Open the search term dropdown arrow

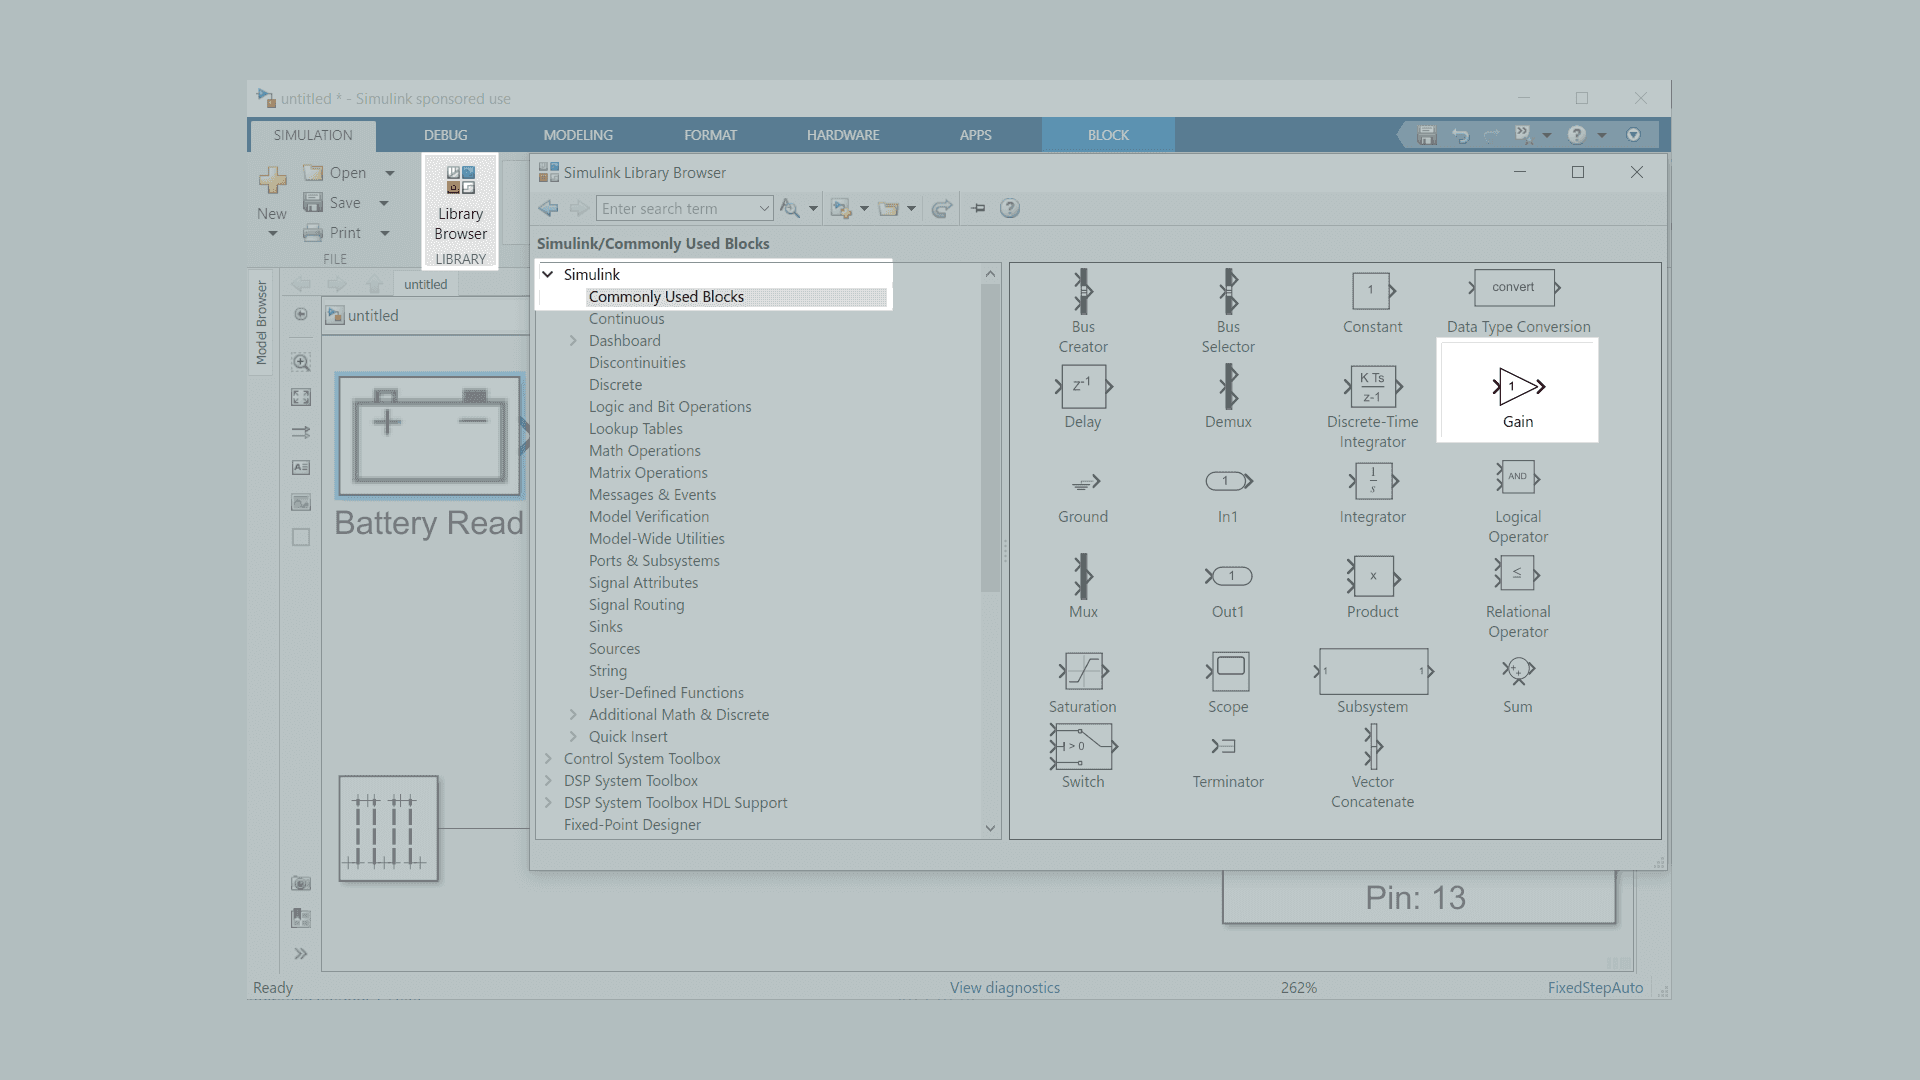coord(764,208)
